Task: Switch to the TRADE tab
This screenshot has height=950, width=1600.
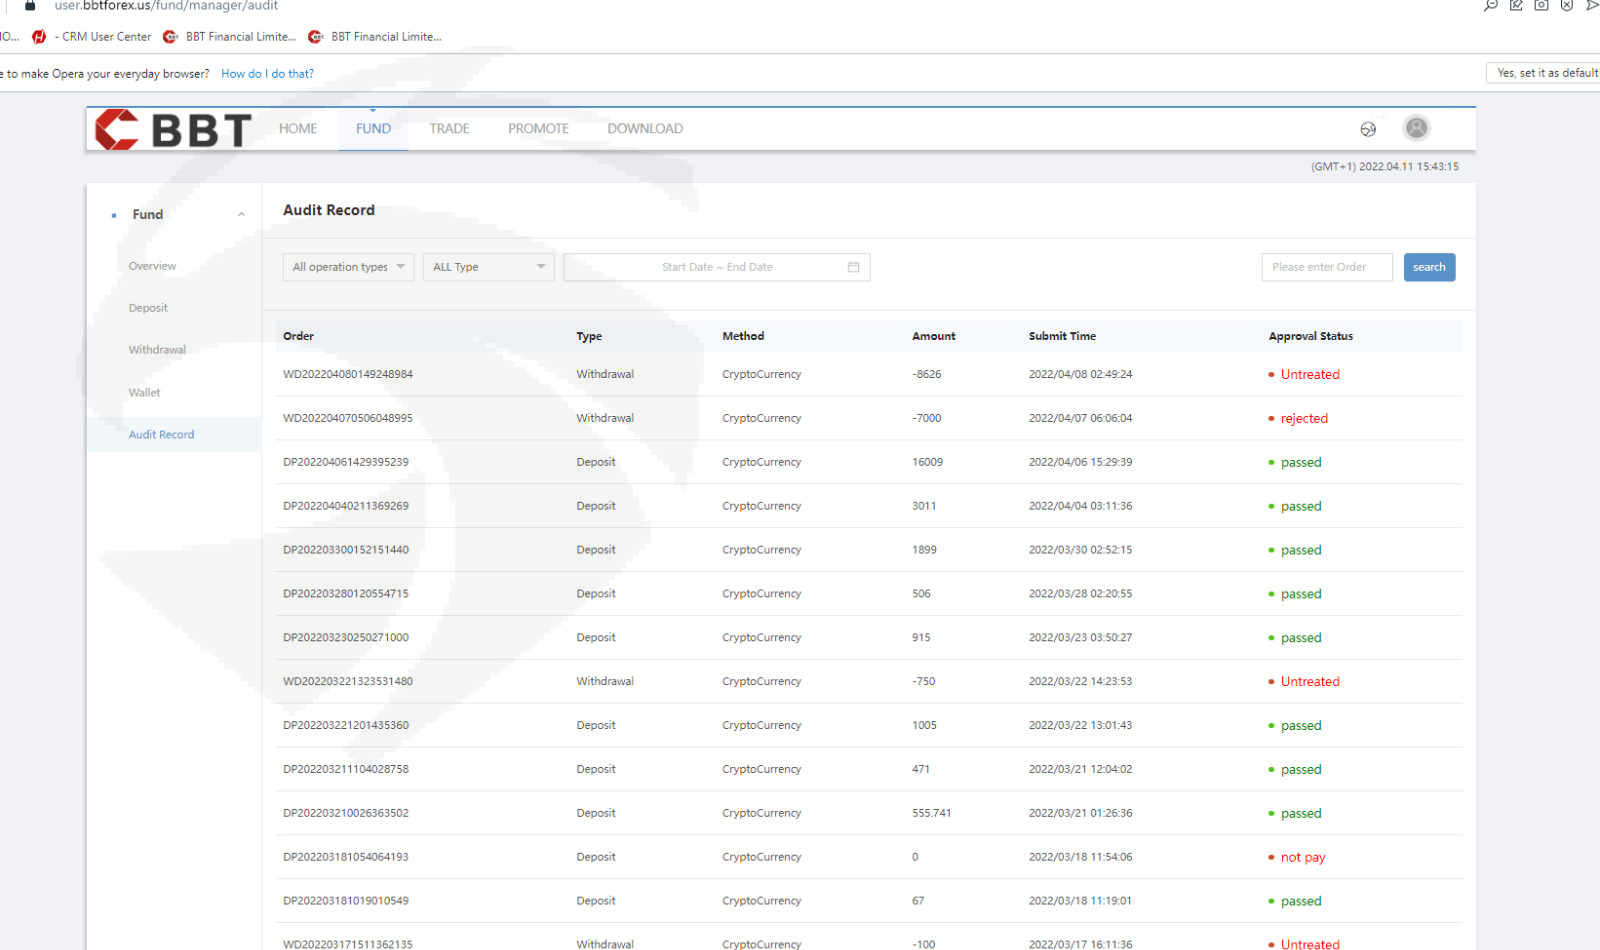Action: point(449,129)
